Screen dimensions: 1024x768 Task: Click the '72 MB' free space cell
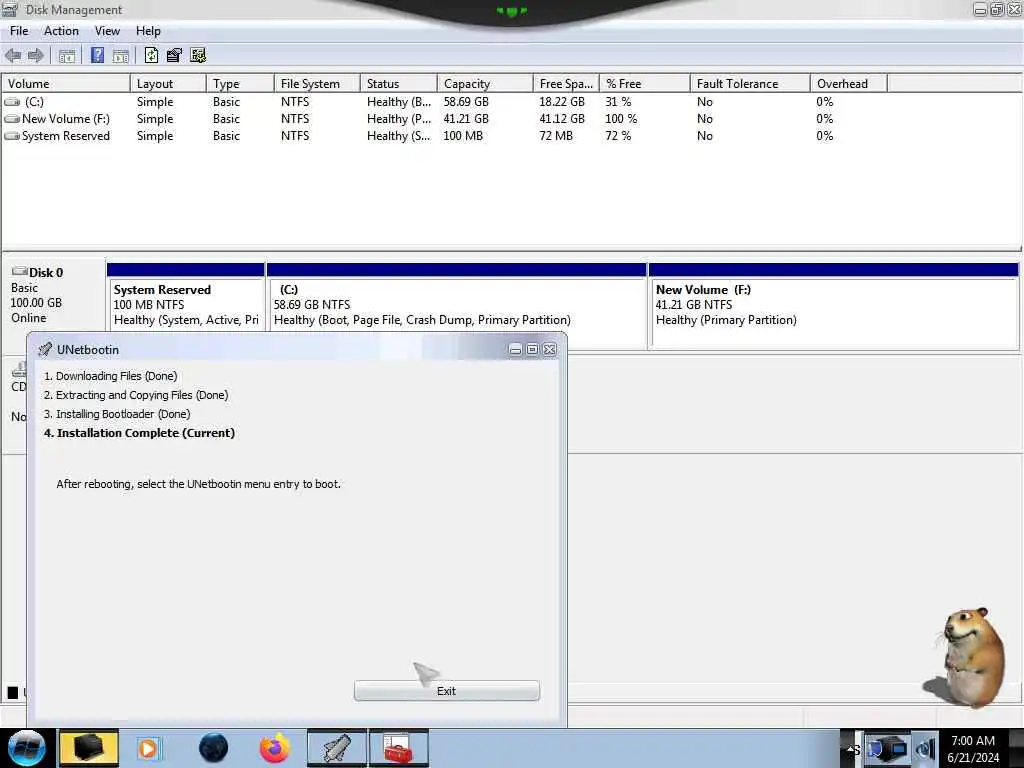pos(556,136)
